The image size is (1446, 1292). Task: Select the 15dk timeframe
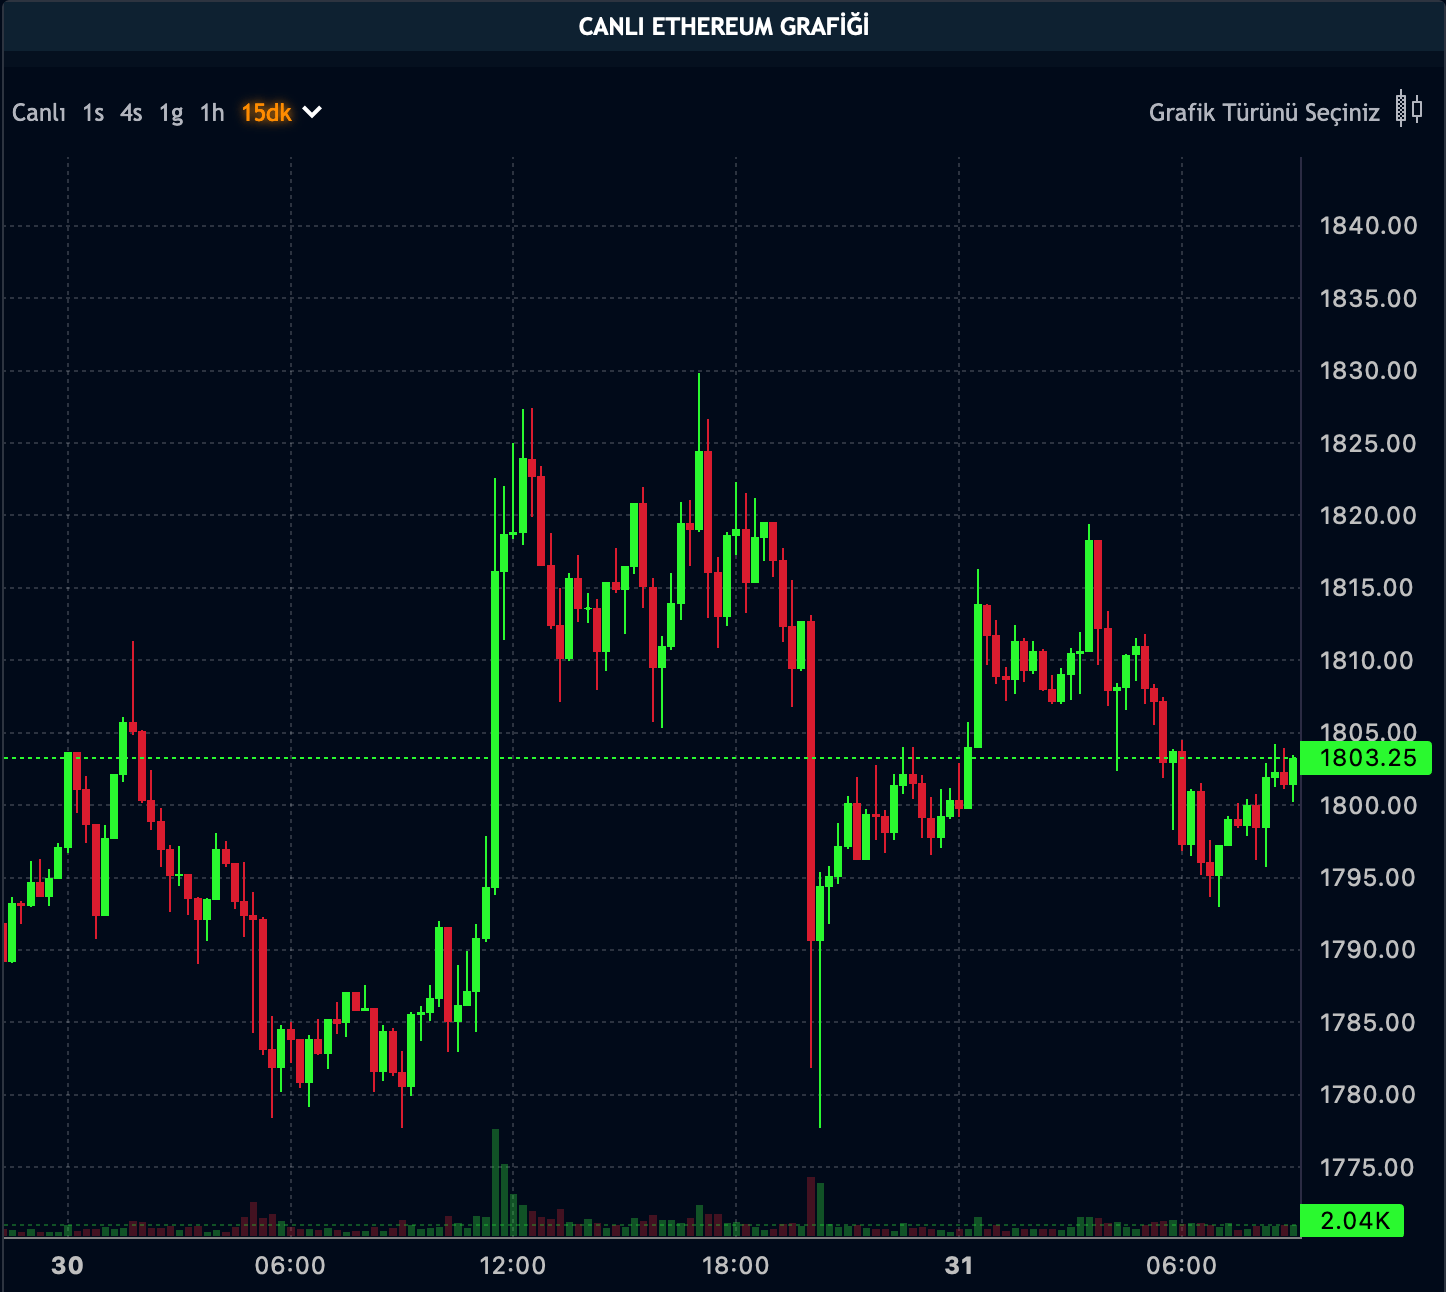pos(266,113)
